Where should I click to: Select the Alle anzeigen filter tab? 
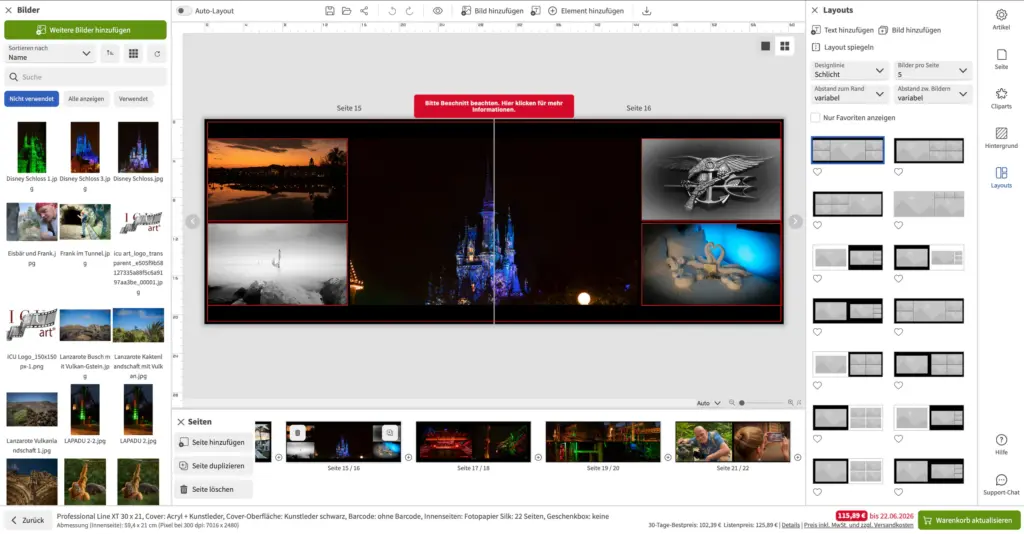tap(86, 99)
